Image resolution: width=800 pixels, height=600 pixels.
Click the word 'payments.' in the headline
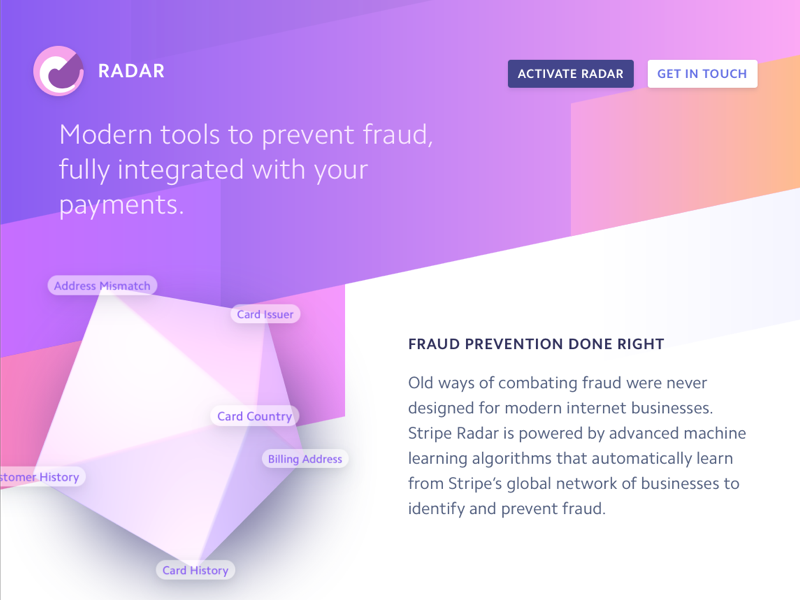pos(121,205)
